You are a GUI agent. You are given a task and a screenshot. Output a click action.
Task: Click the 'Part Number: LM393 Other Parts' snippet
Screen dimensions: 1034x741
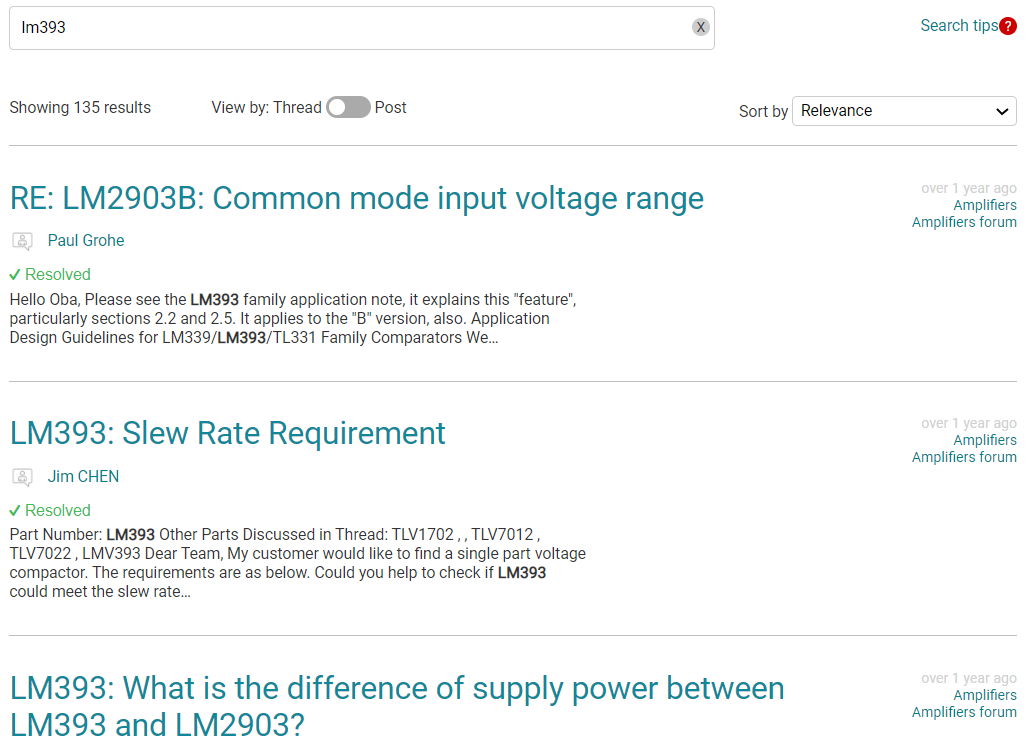(x=297, y=563)
